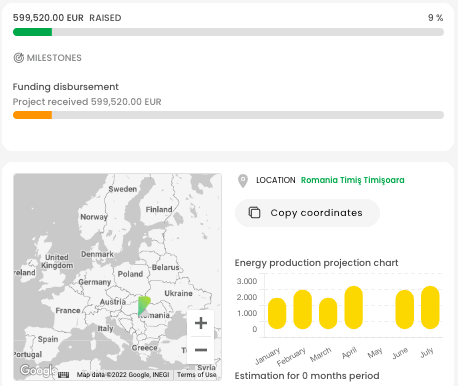Click the Norway label on the map
458x386 pixels.
(x=94, y=217)
